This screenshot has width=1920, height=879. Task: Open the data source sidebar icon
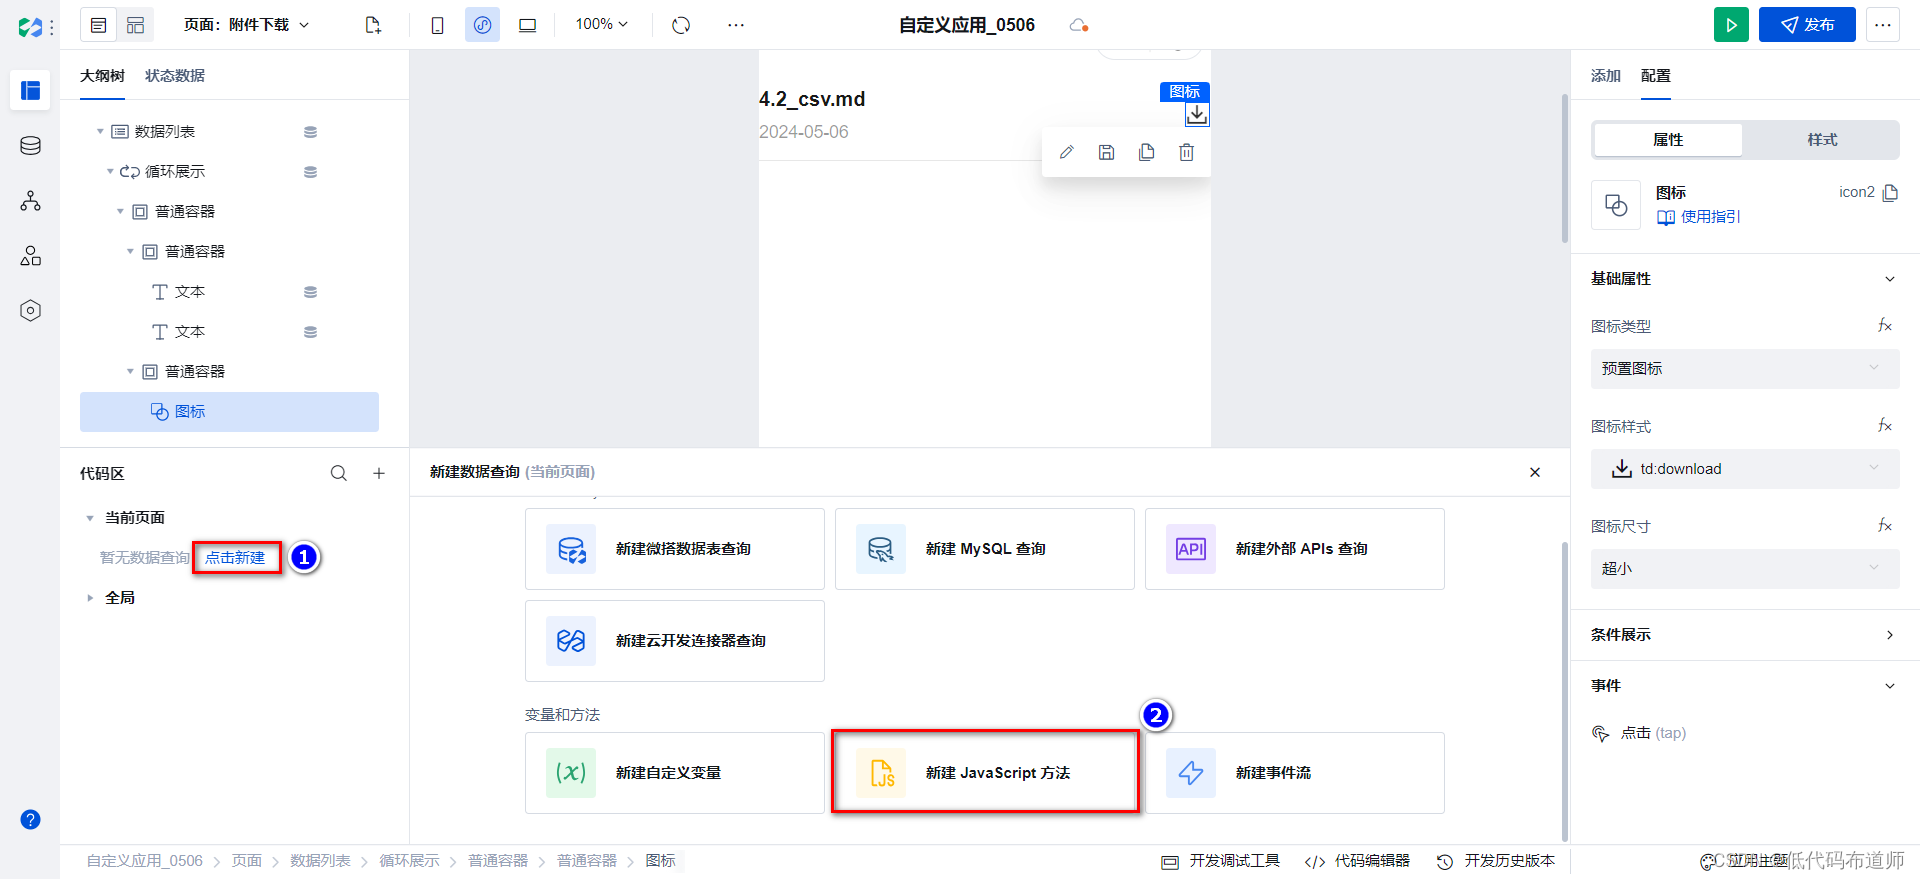point(31,146)
